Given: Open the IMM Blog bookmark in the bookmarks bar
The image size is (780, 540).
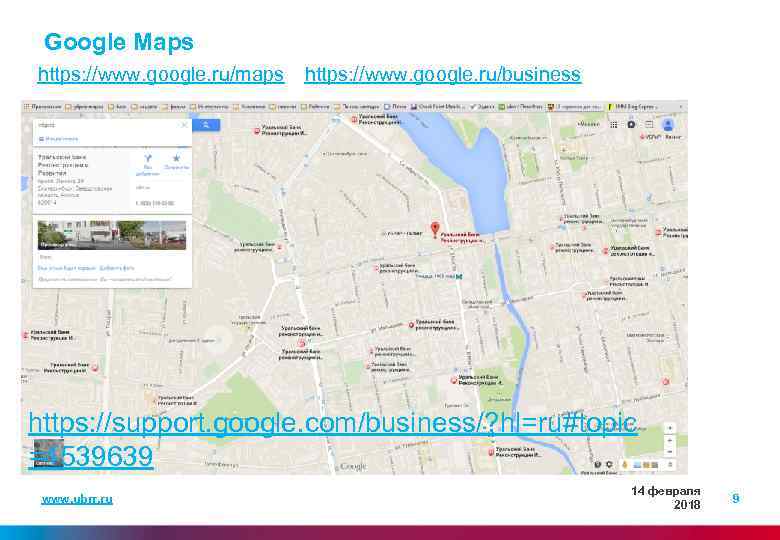Looking at the screenshot, I should click(632, 106).
